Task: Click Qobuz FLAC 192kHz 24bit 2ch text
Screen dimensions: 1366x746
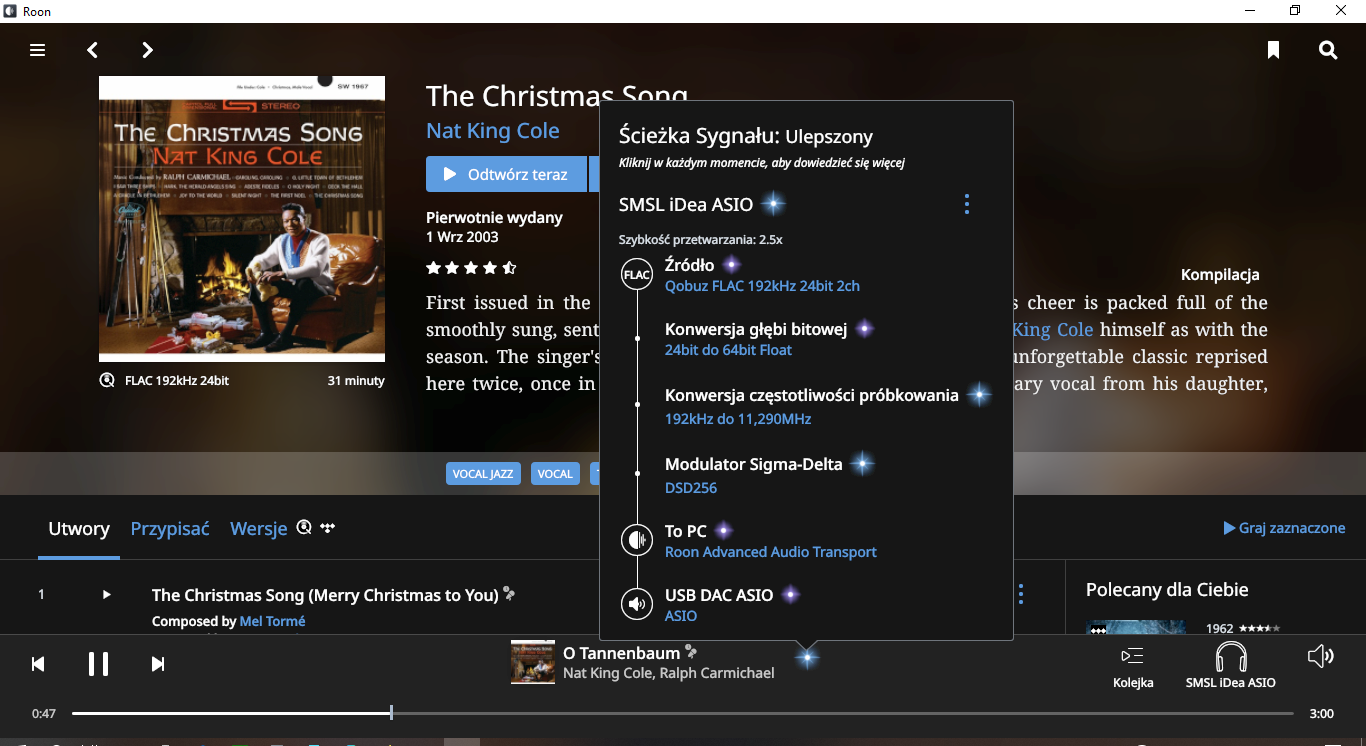Action: pyautogui.click(x=762, y=286)
